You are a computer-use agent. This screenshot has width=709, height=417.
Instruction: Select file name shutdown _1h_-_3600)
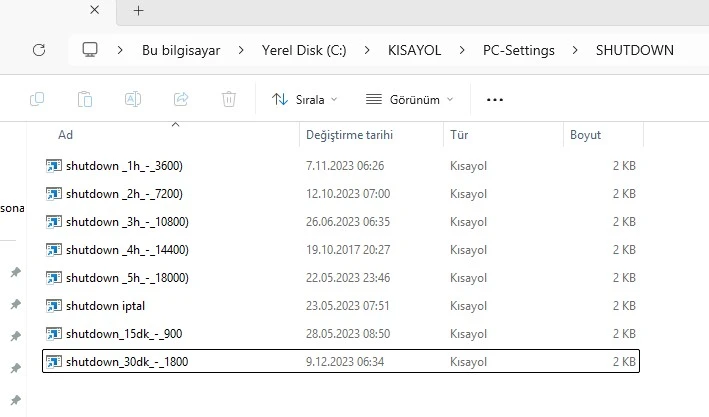(124, 166)
